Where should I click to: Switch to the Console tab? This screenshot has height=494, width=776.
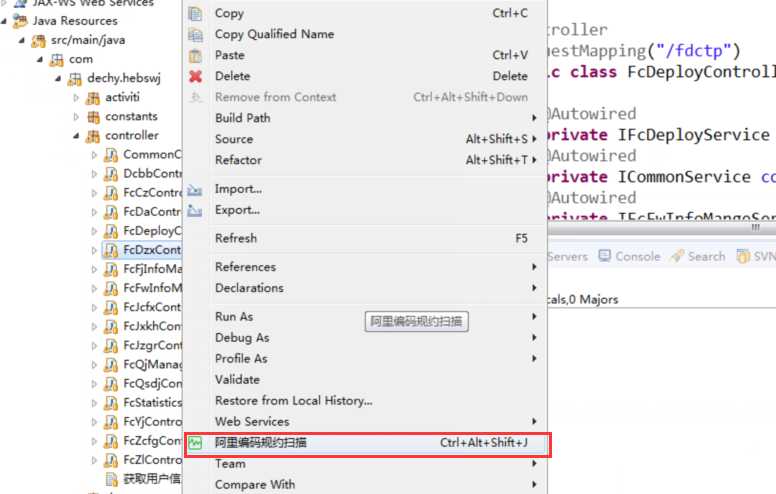pos(629,256)
